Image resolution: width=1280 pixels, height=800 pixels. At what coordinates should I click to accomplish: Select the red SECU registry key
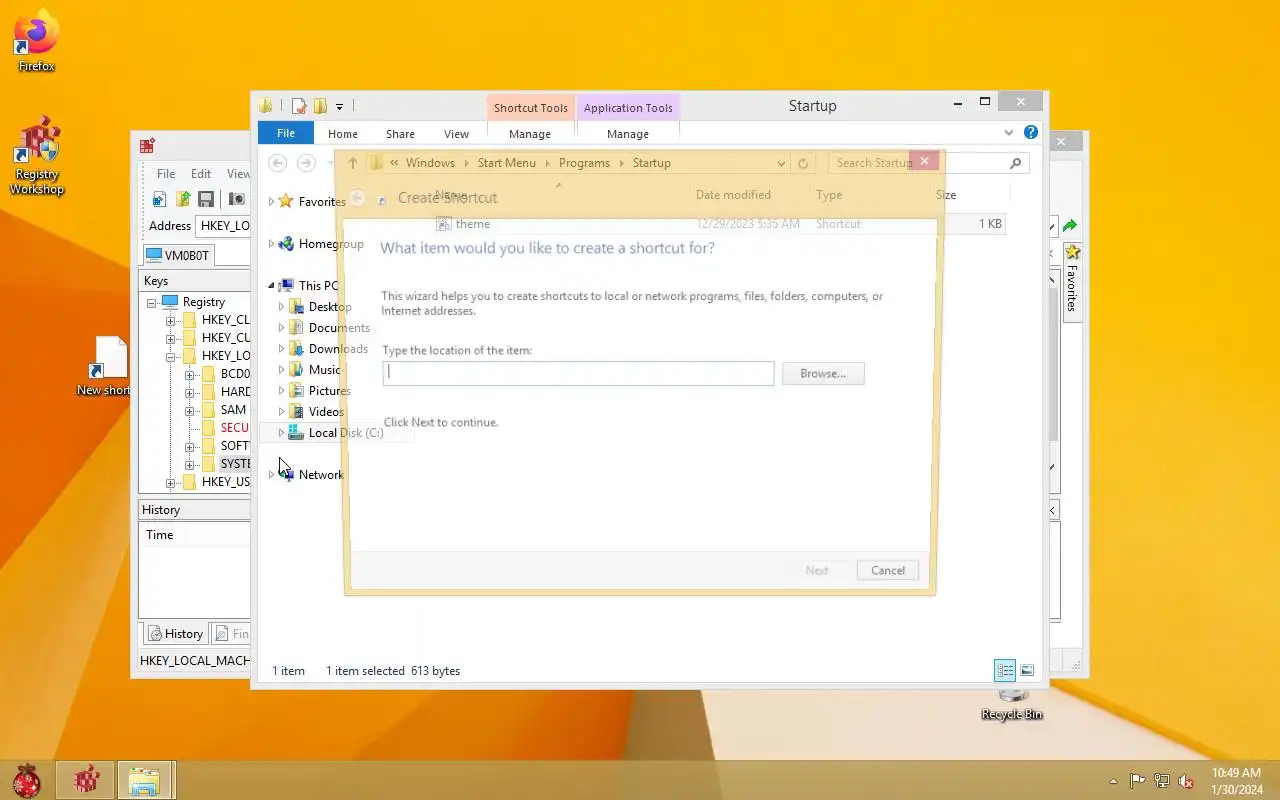[x=235, y=428]
